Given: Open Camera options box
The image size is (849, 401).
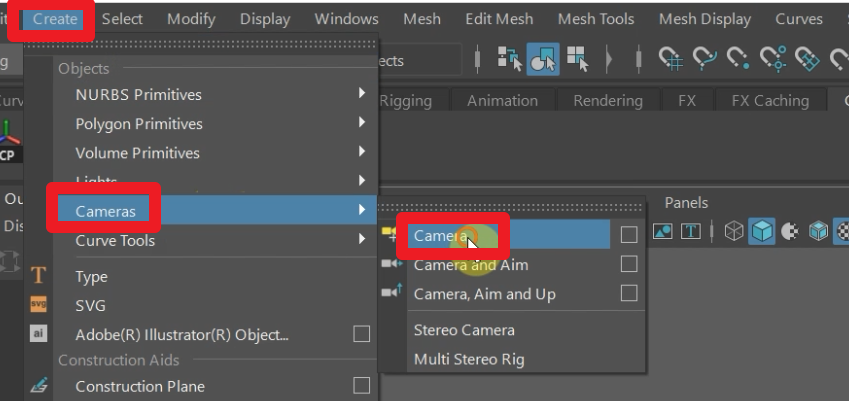Looking at the screenshot, I should point(628,235).
